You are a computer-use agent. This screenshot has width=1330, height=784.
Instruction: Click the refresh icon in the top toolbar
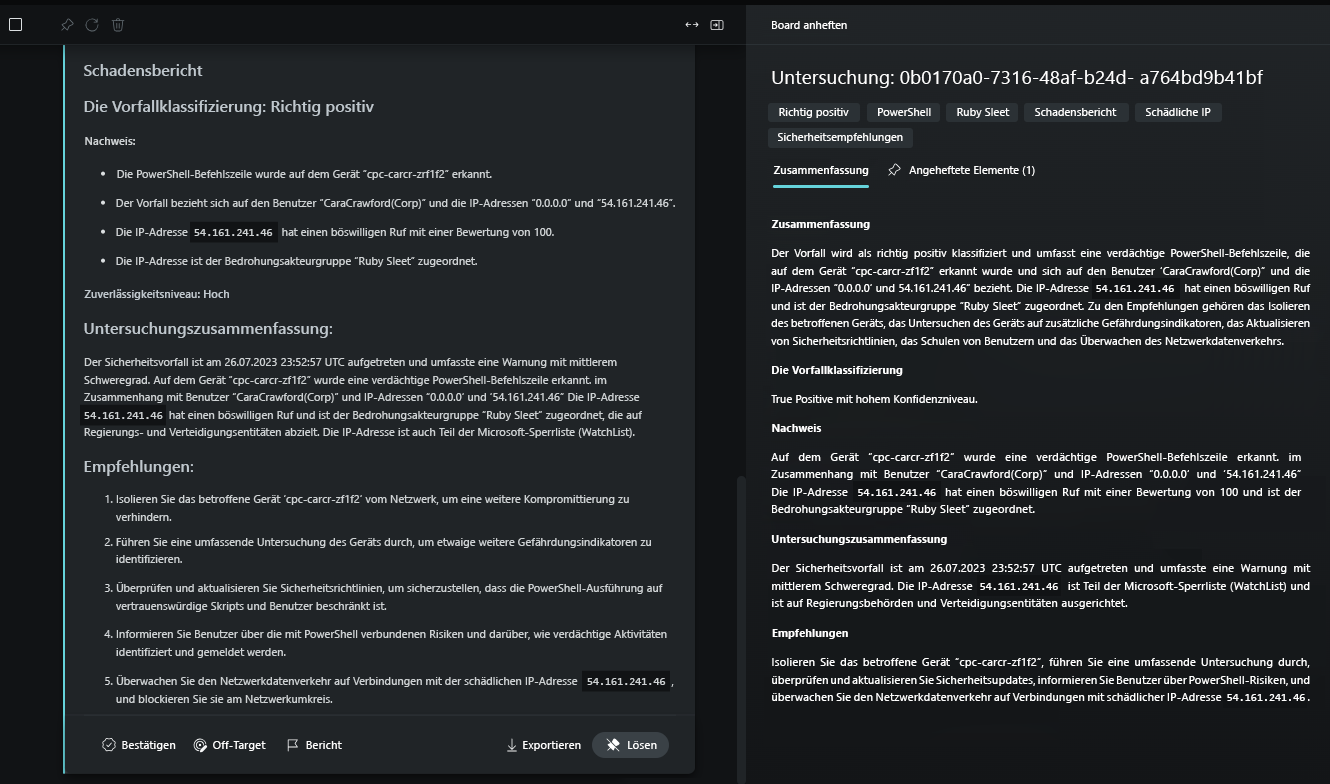pyautogui.click(x=92, y=25)
